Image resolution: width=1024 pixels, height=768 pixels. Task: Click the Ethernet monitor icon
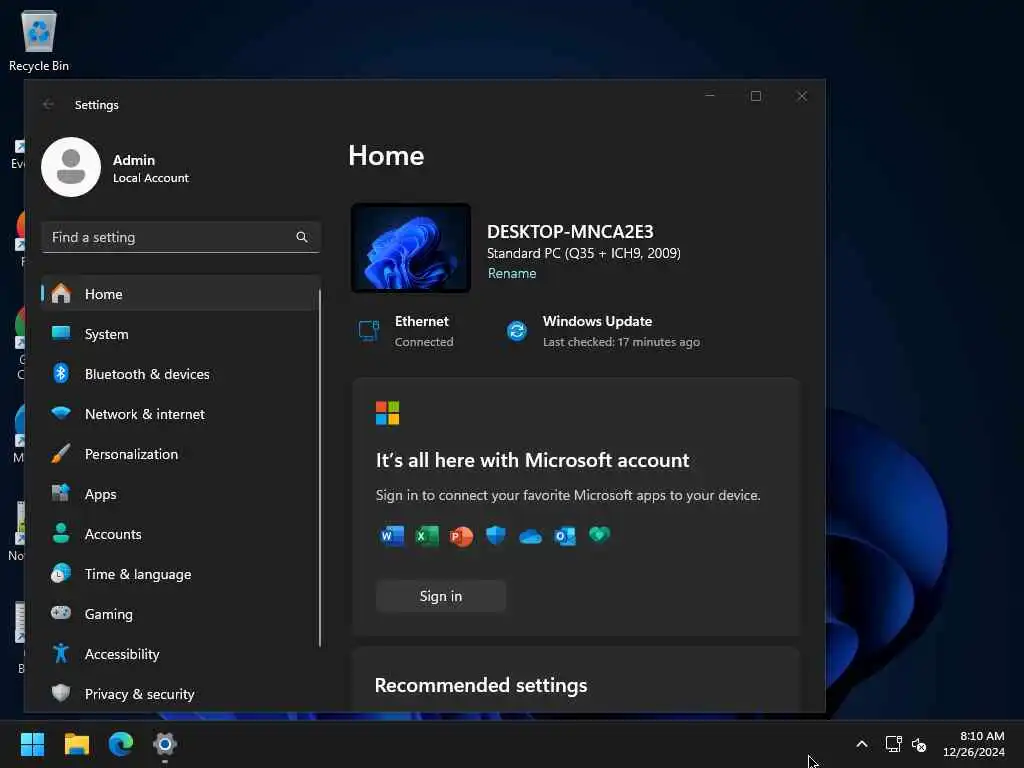[369, 330]
